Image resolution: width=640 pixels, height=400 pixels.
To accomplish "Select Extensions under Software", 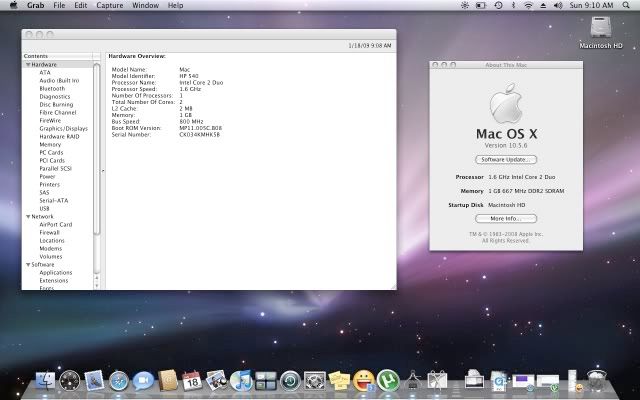I will tap(54, 281).
